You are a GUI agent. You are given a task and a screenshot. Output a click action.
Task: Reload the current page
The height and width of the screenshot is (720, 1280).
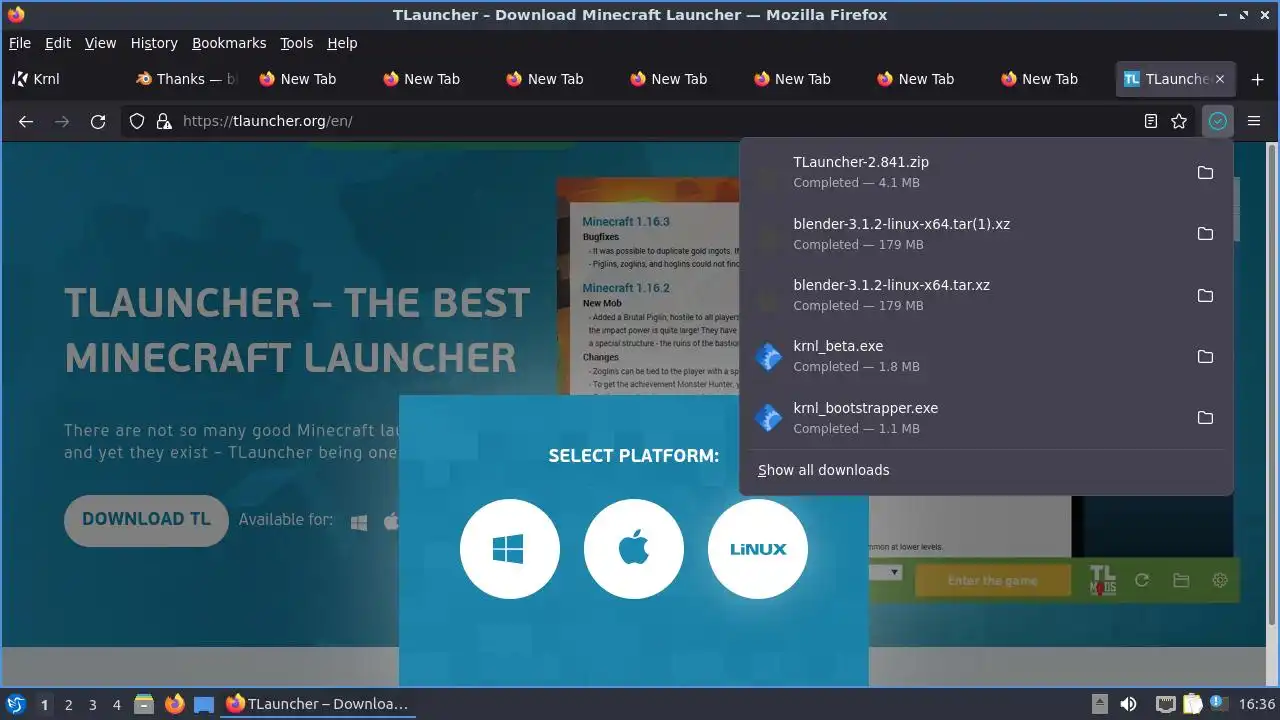98,121
